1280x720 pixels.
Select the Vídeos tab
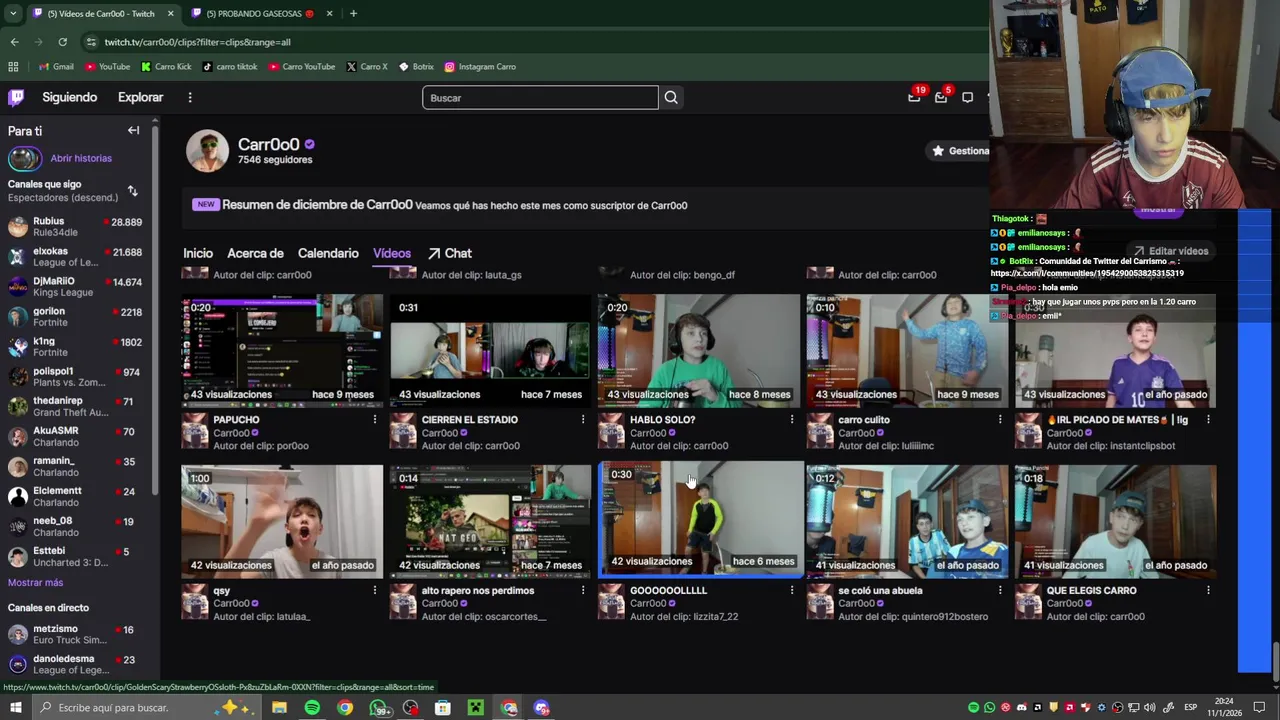point(392,254)
